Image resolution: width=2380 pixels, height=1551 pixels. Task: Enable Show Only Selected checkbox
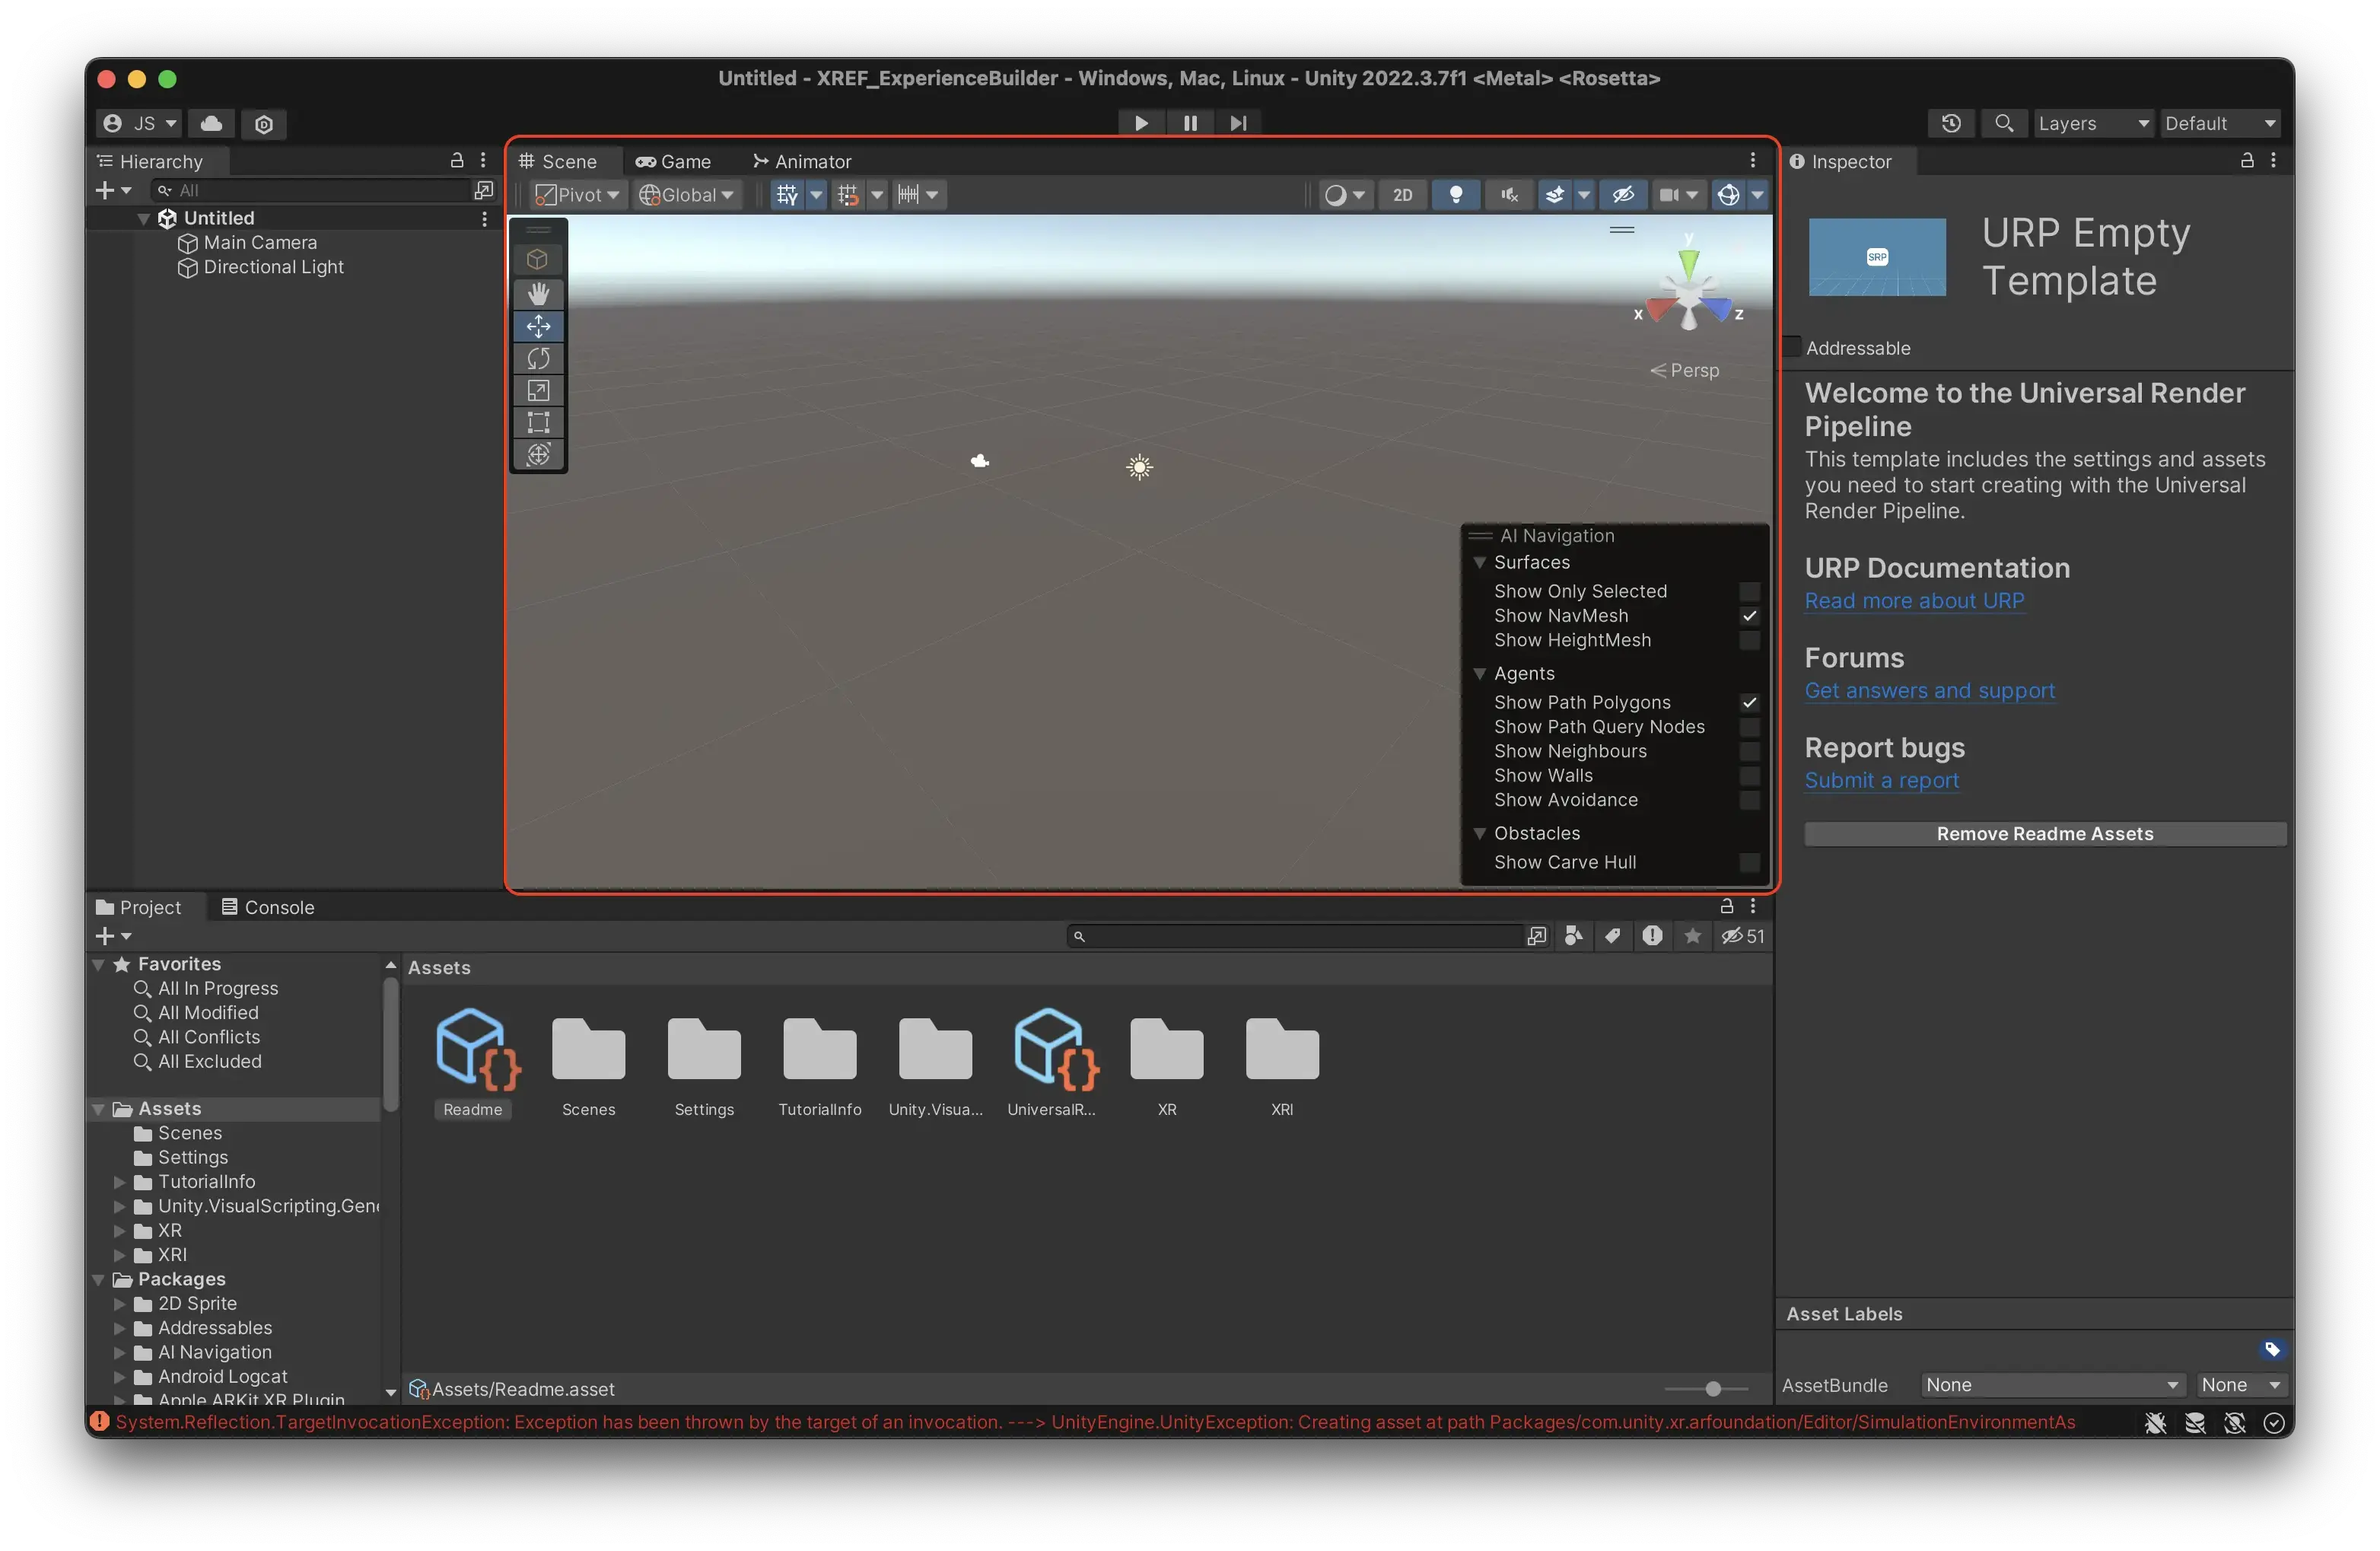point(1748,591)
